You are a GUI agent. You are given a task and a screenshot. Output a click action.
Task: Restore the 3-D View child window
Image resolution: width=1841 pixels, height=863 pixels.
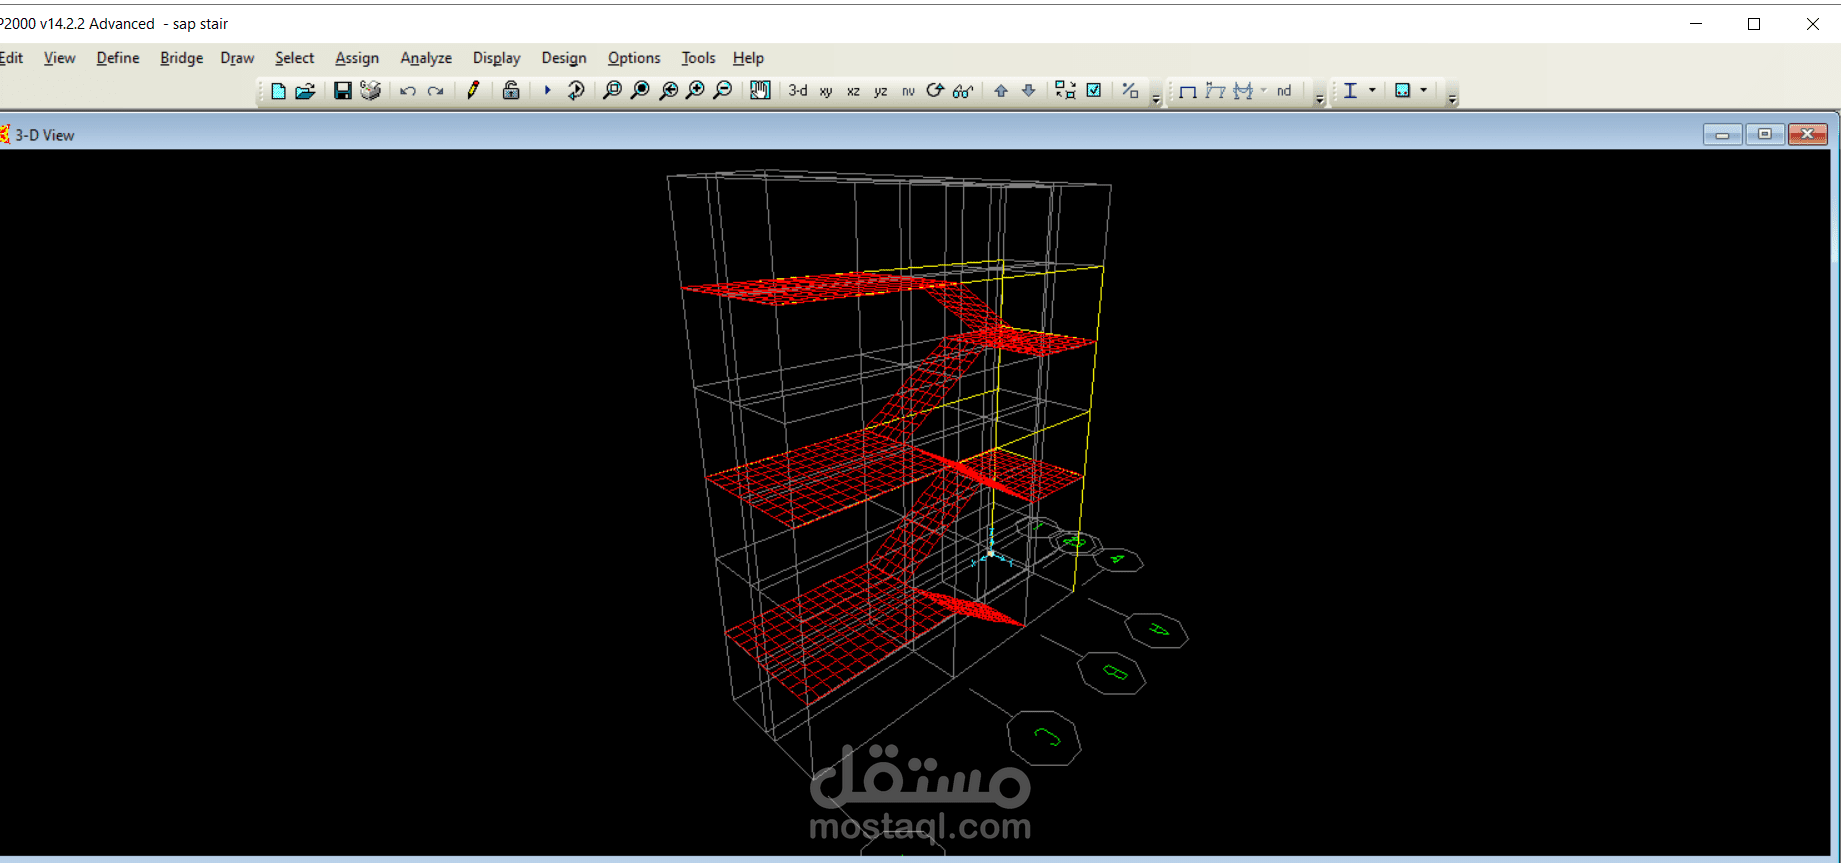1765,134
